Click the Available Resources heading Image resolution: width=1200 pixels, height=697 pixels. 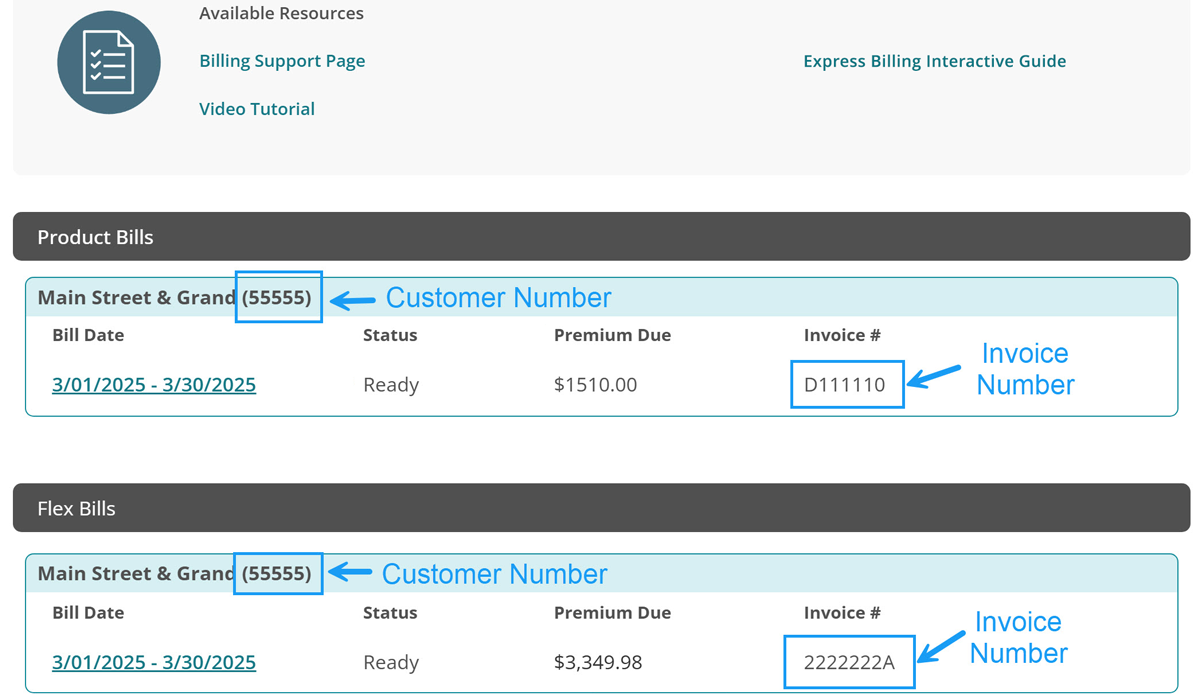tap(281, 14)
